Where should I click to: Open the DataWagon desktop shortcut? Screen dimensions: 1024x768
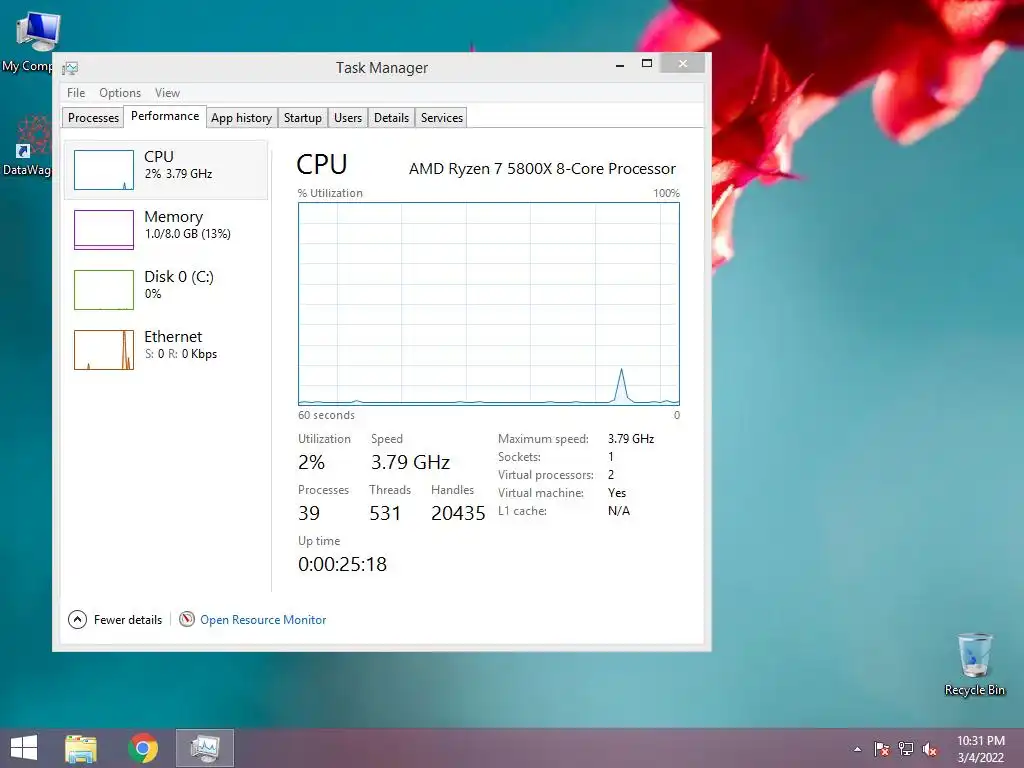pos(27,146)
